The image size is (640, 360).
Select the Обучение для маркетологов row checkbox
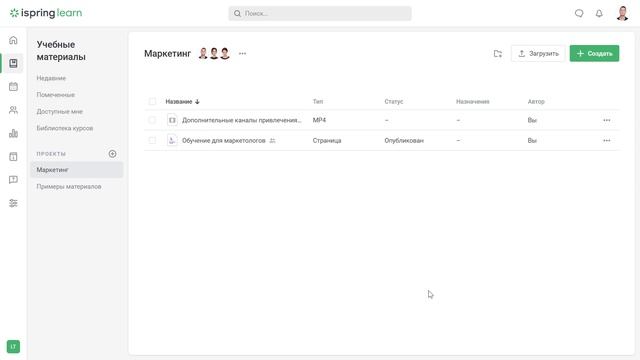(x=152, y=140)
